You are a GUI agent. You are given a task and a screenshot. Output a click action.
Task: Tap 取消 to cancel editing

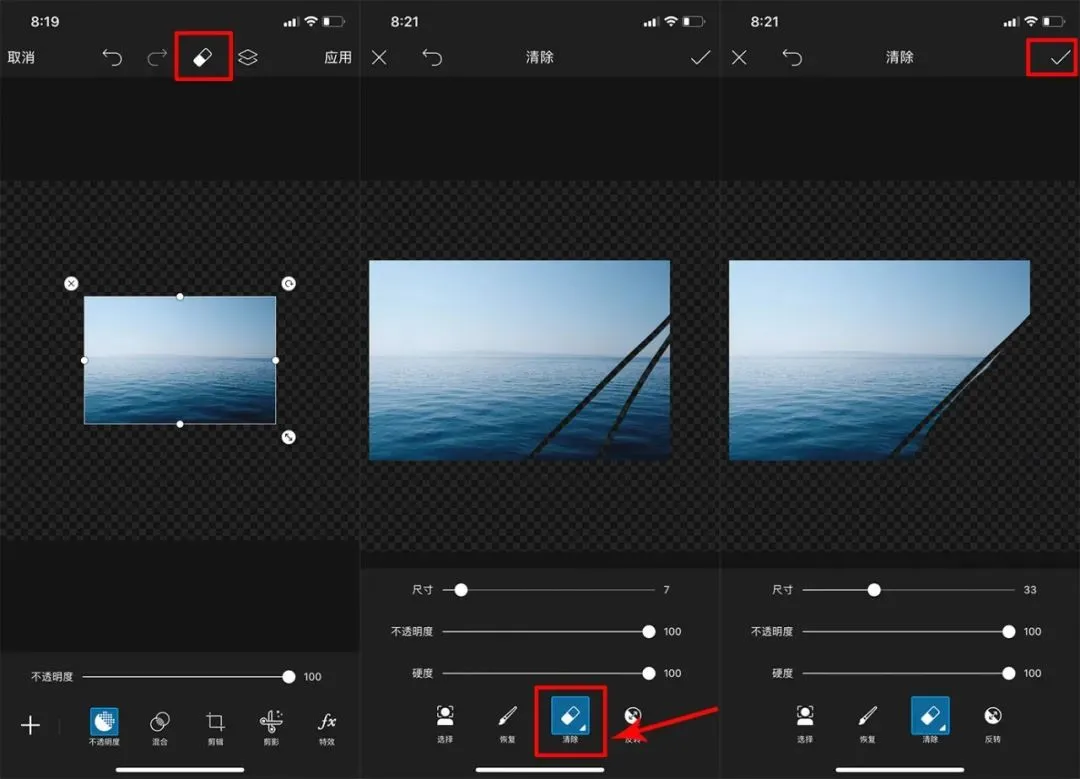(21, 57)
